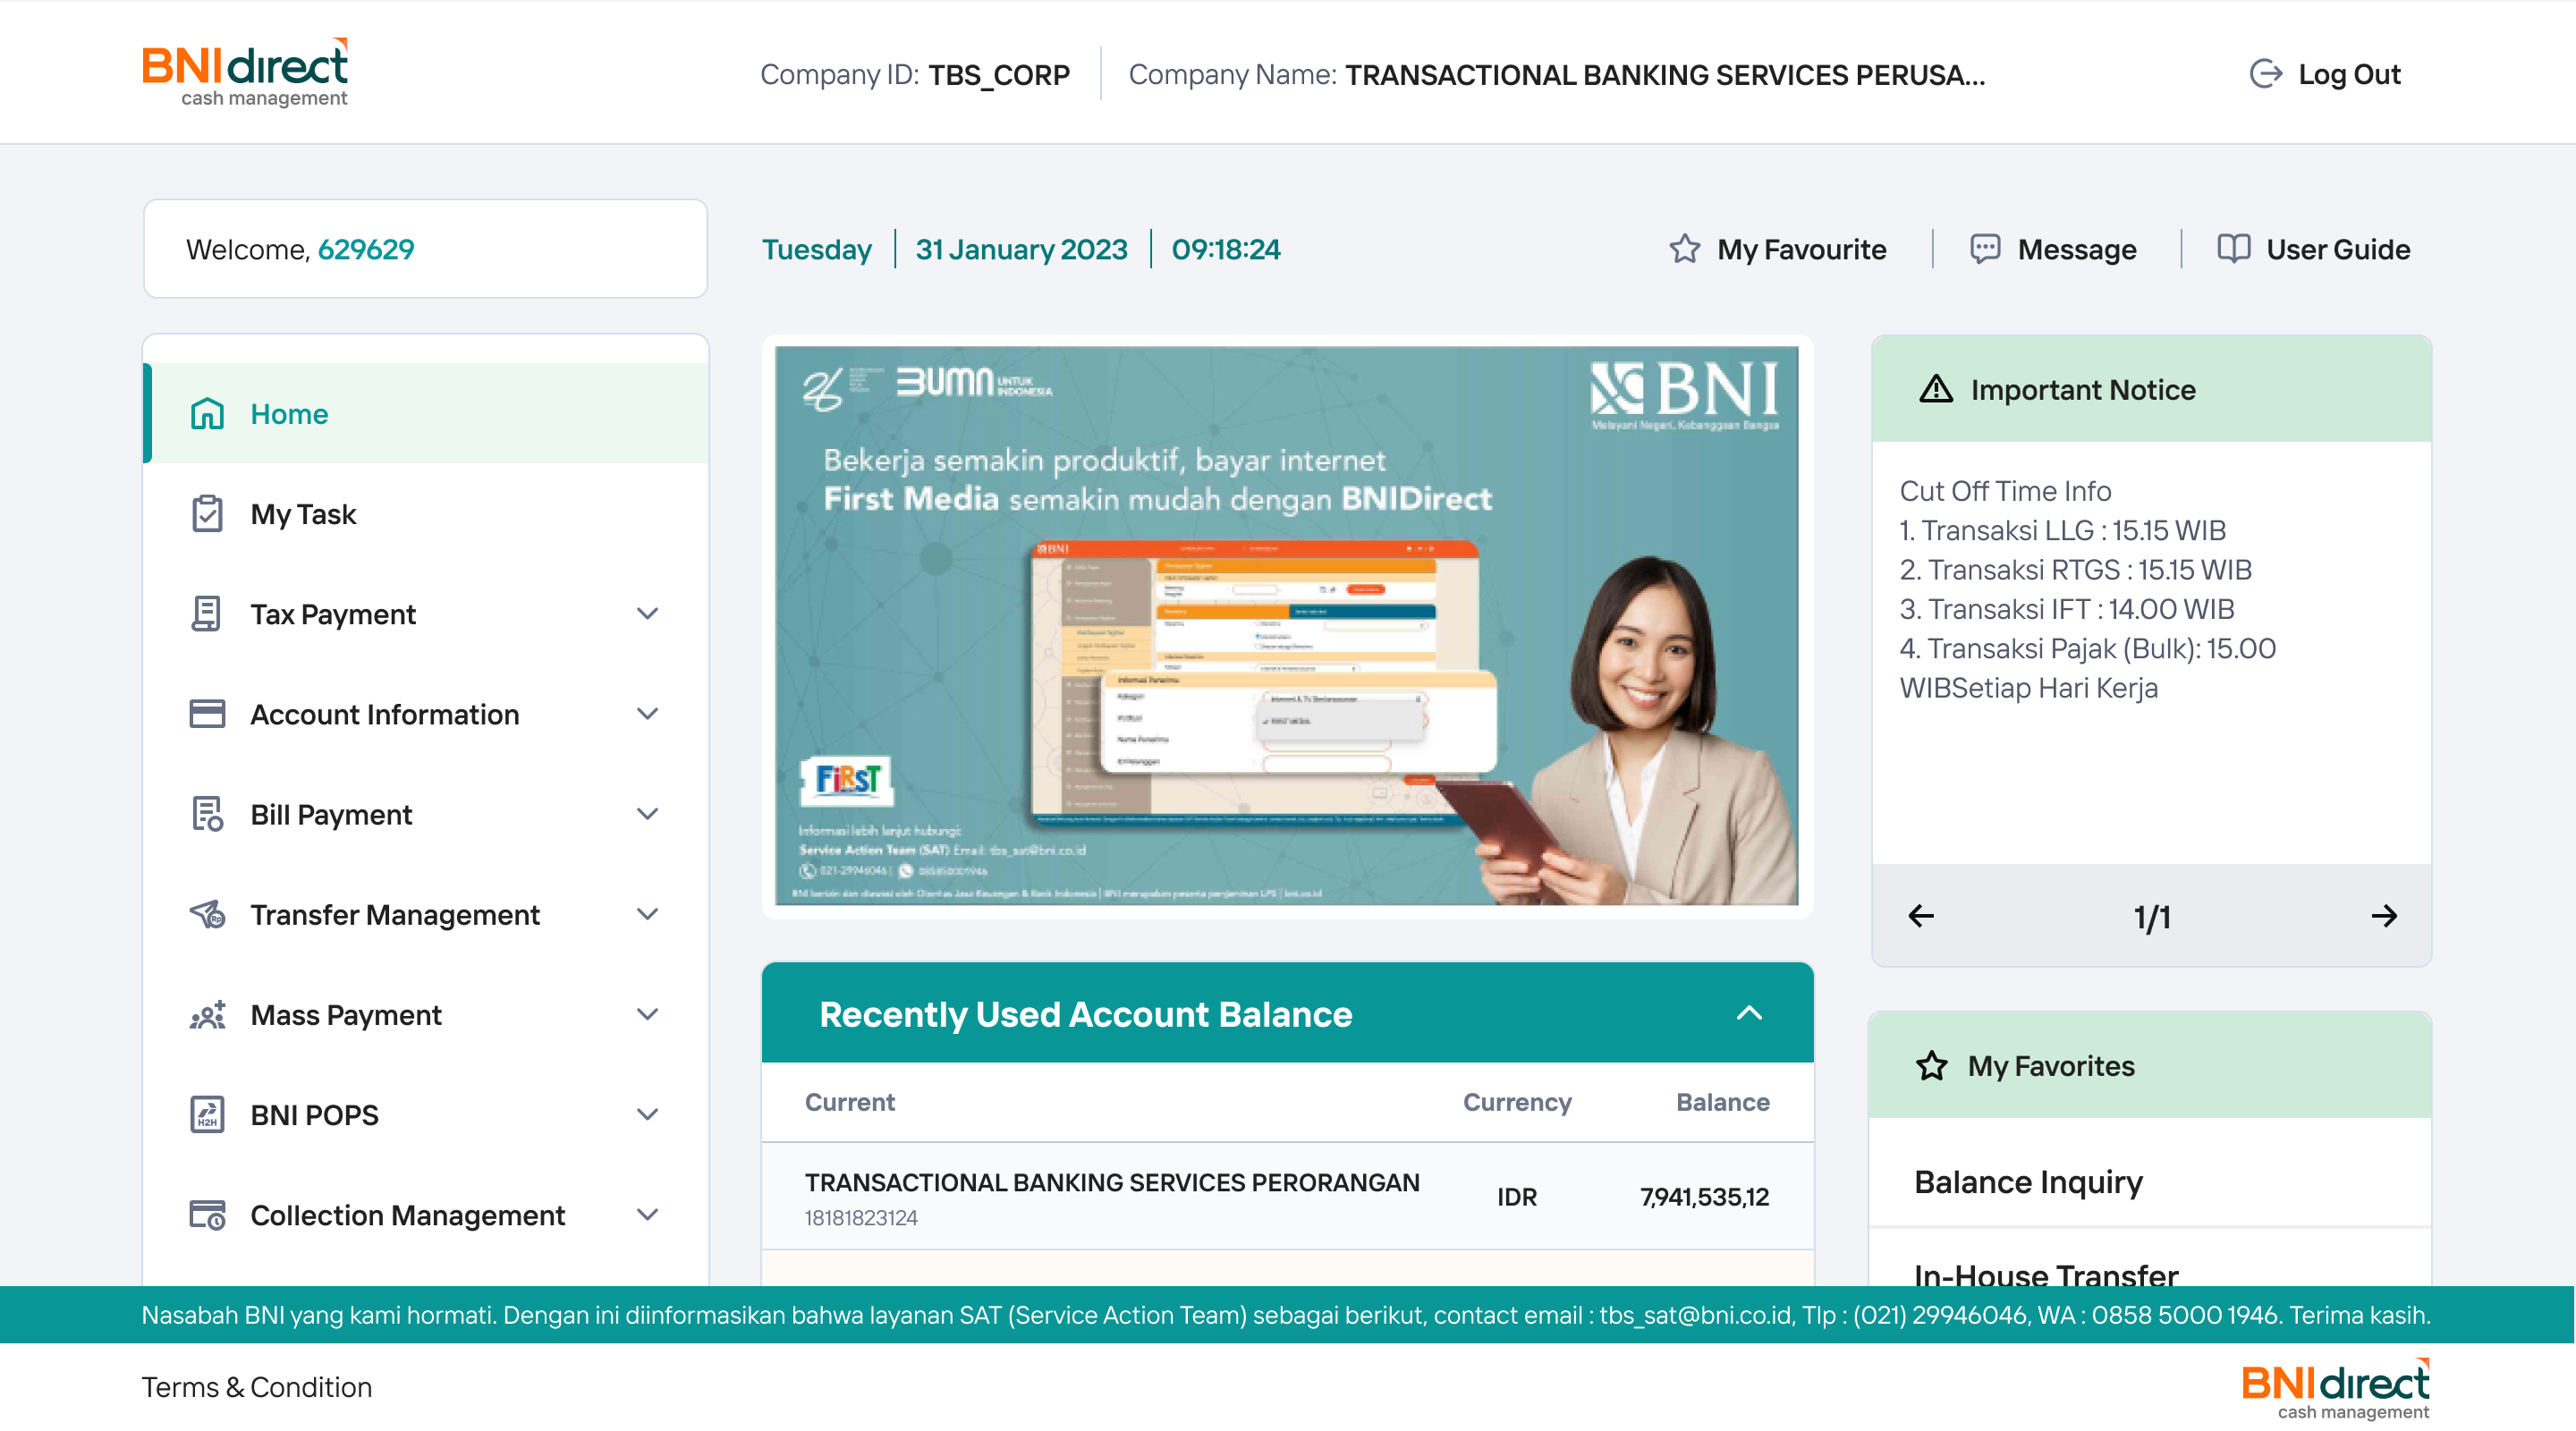Open the Home menu item

point(289,413)
